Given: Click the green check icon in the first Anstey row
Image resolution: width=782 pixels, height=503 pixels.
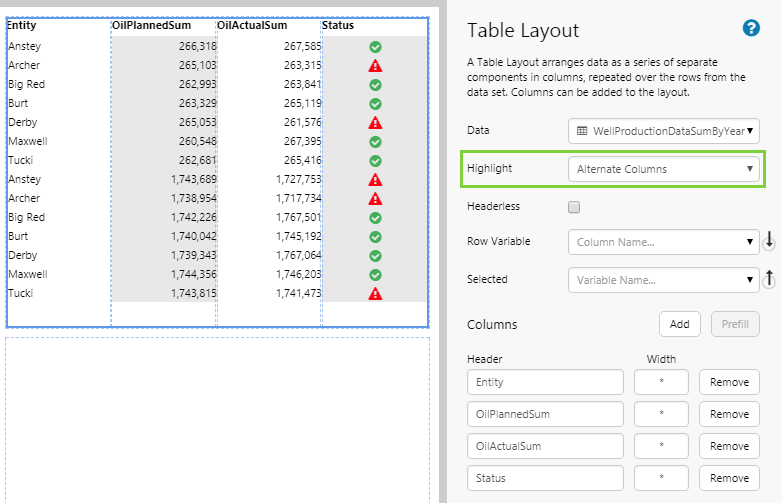Looking at the screenshot, I should (x=375, y=47).
